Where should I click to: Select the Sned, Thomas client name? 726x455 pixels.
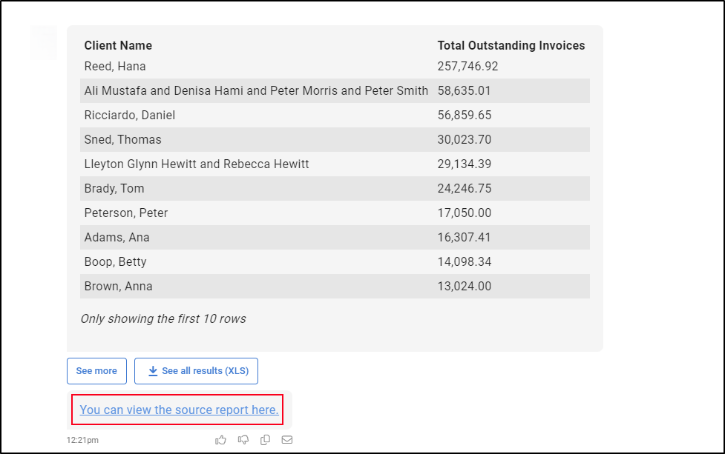pyautogui.click(x=123, y=140)
